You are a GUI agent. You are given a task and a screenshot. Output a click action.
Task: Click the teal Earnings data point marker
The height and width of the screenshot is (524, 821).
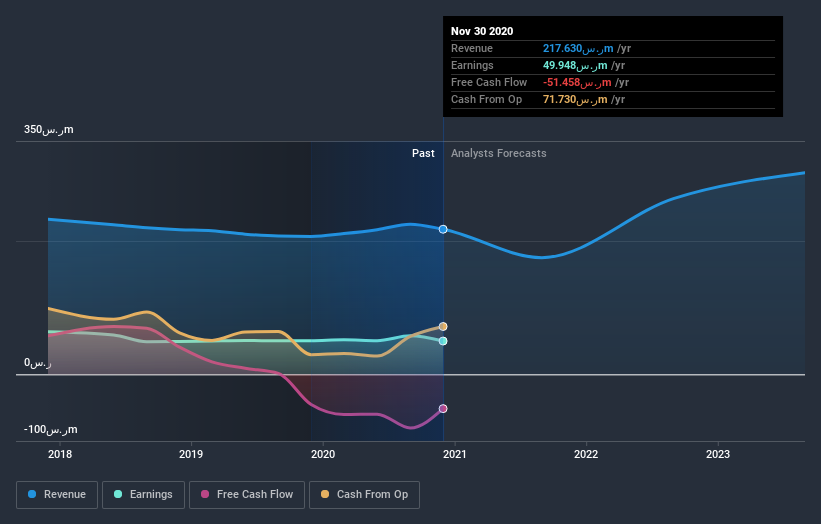(x=443, y=341)
